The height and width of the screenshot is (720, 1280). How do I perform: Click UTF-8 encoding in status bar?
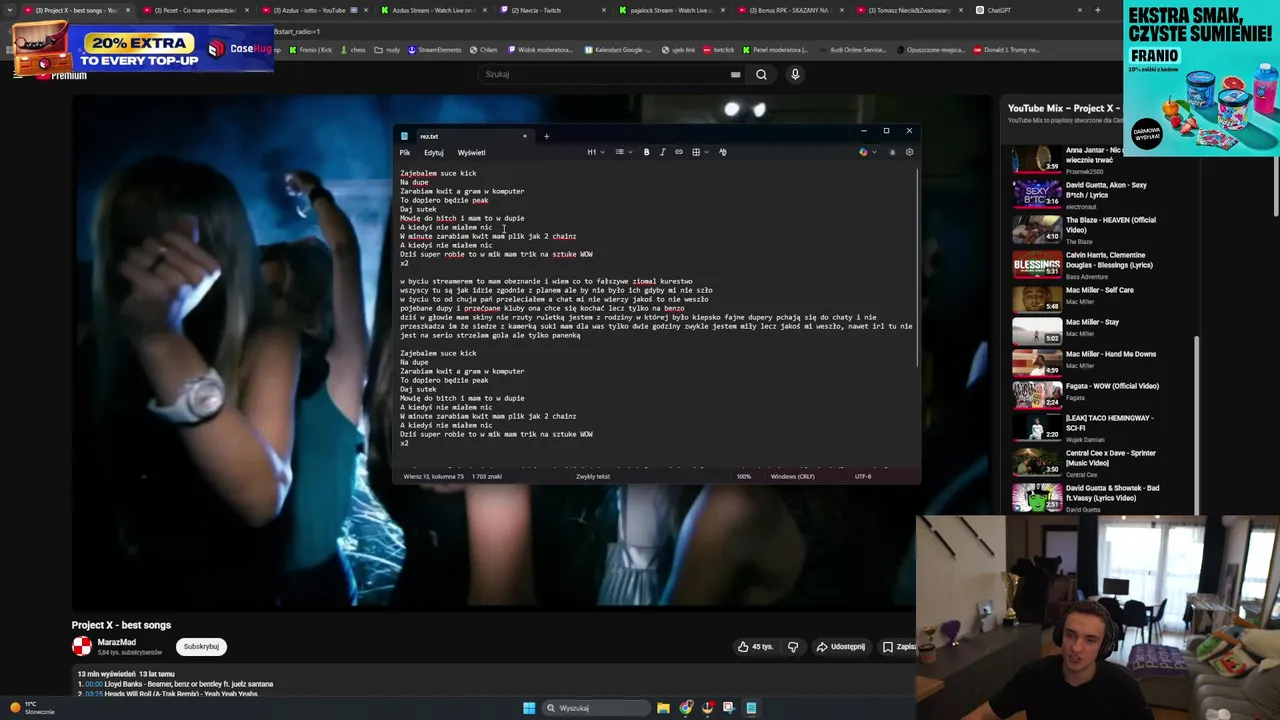(863, 476)
